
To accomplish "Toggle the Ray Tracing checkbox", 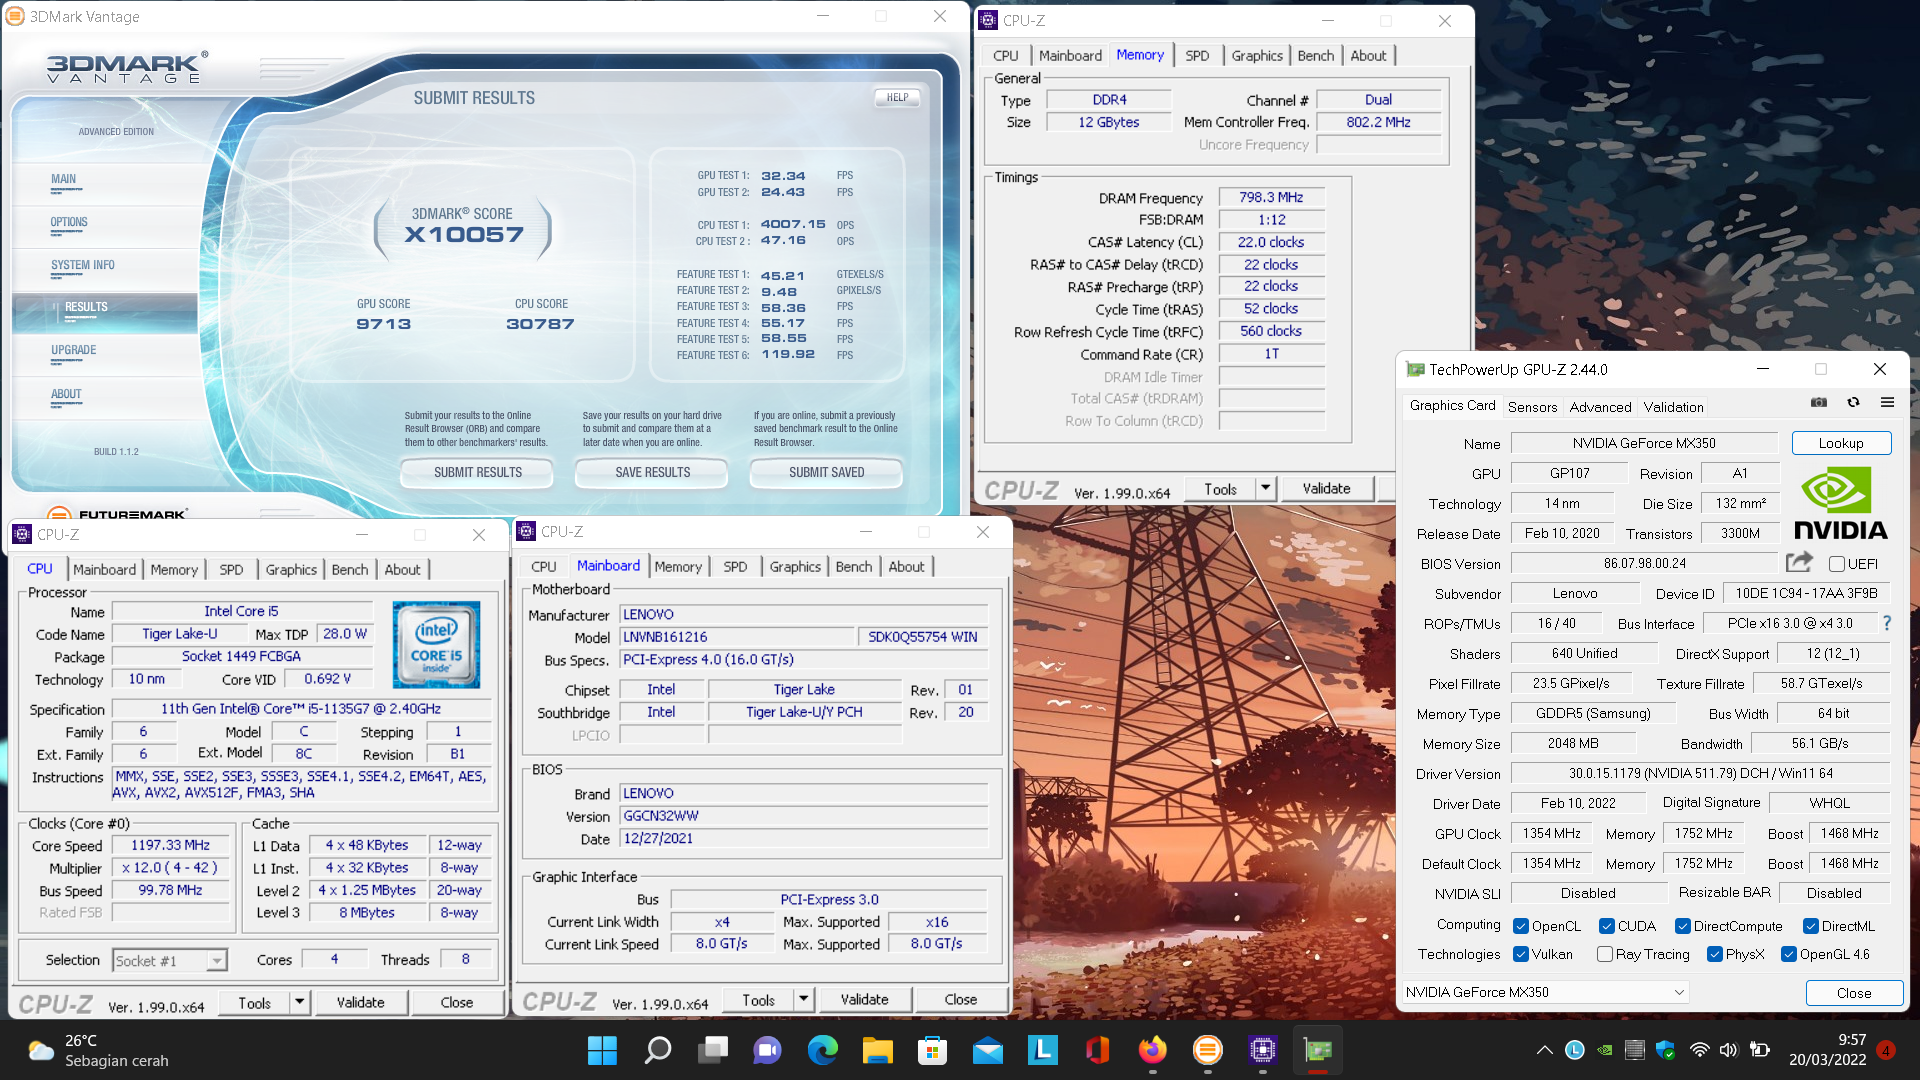I will 1605,954.
